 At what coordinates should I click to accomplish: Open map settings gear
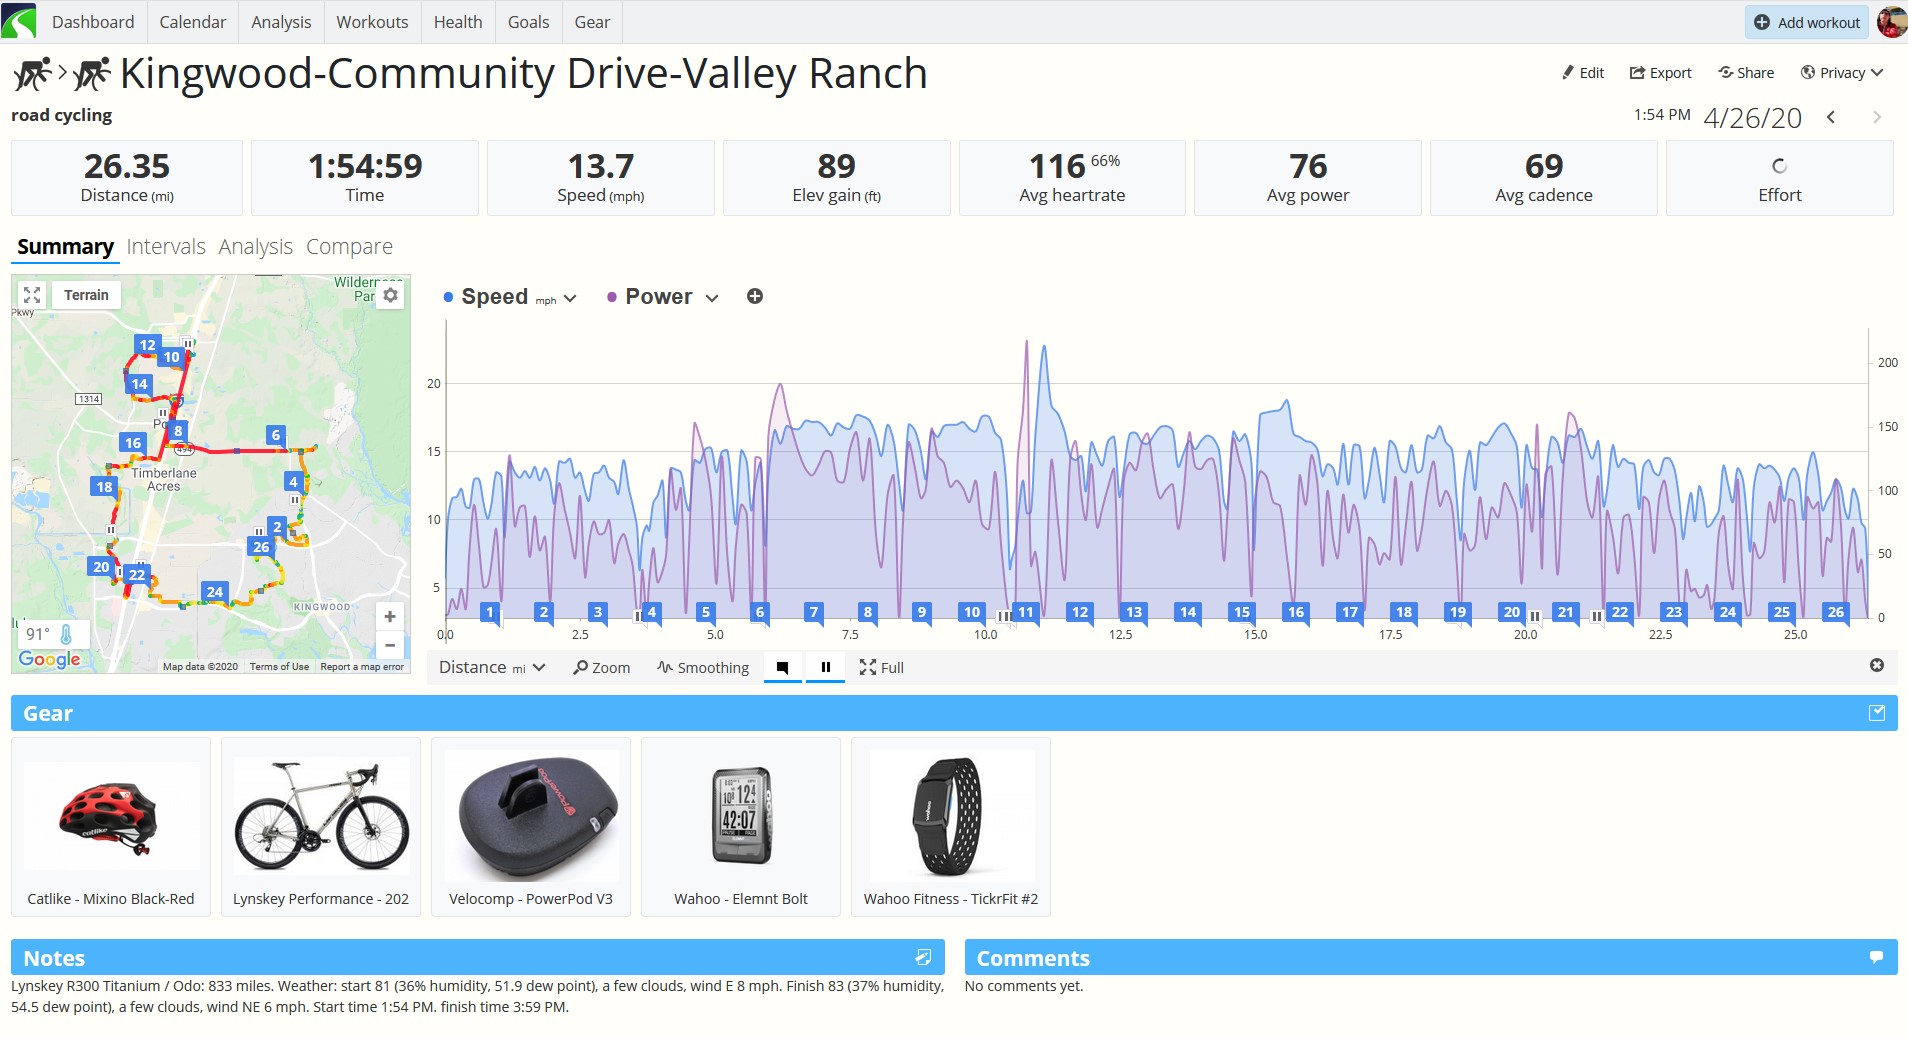click(x=391, y=295)
